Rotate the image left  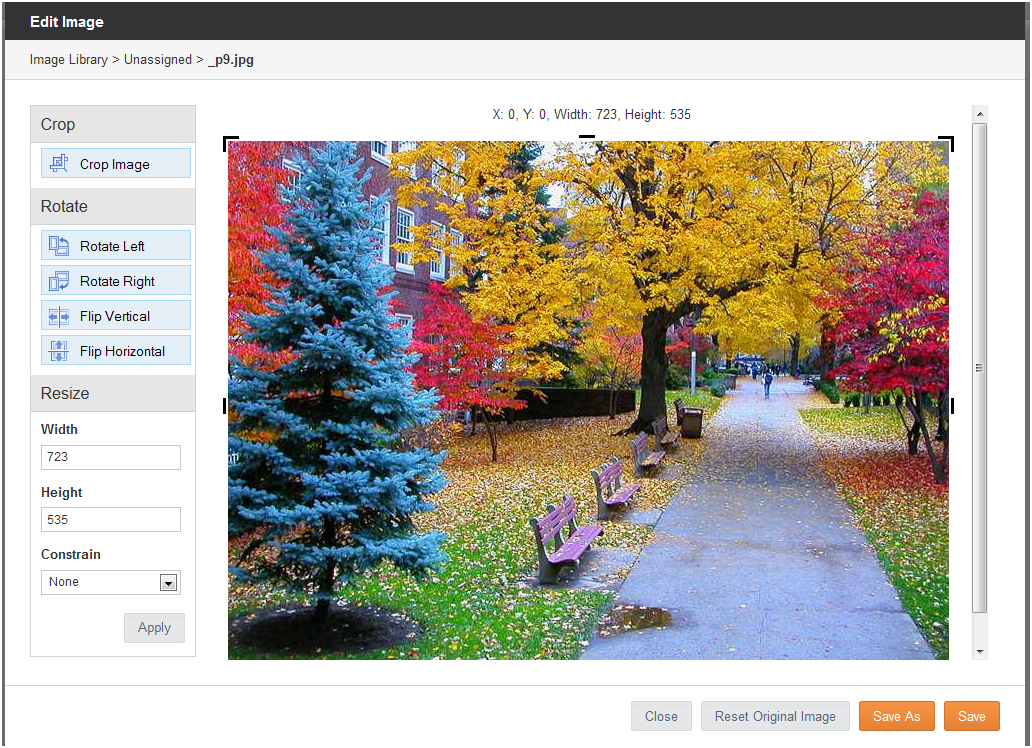(116, 246)
